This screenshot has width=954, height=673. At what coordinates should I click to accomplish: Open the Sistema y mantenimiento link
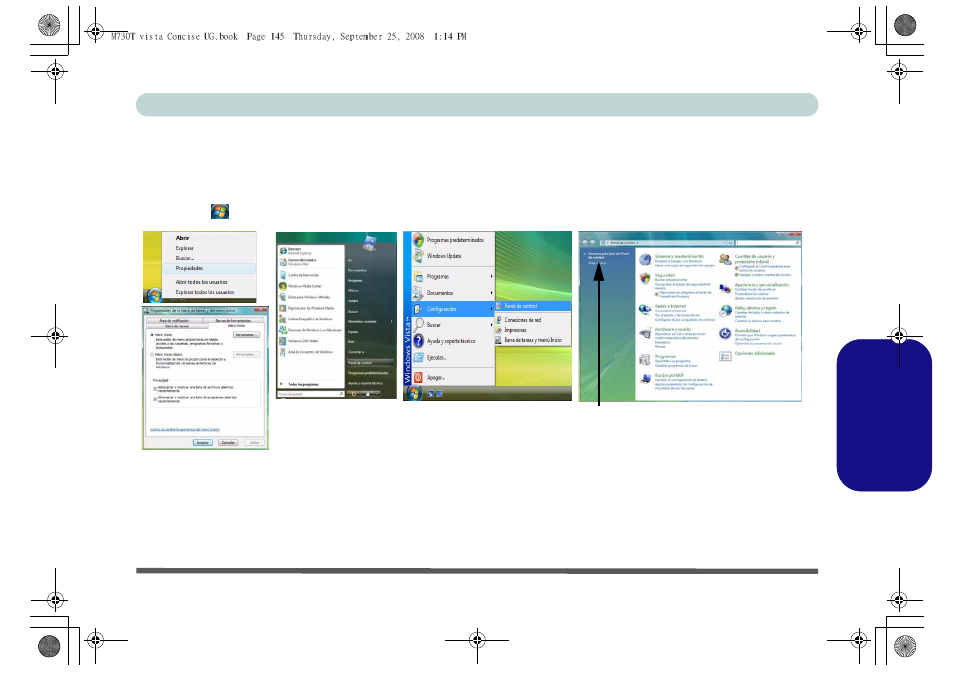click(x=679, y=256)
